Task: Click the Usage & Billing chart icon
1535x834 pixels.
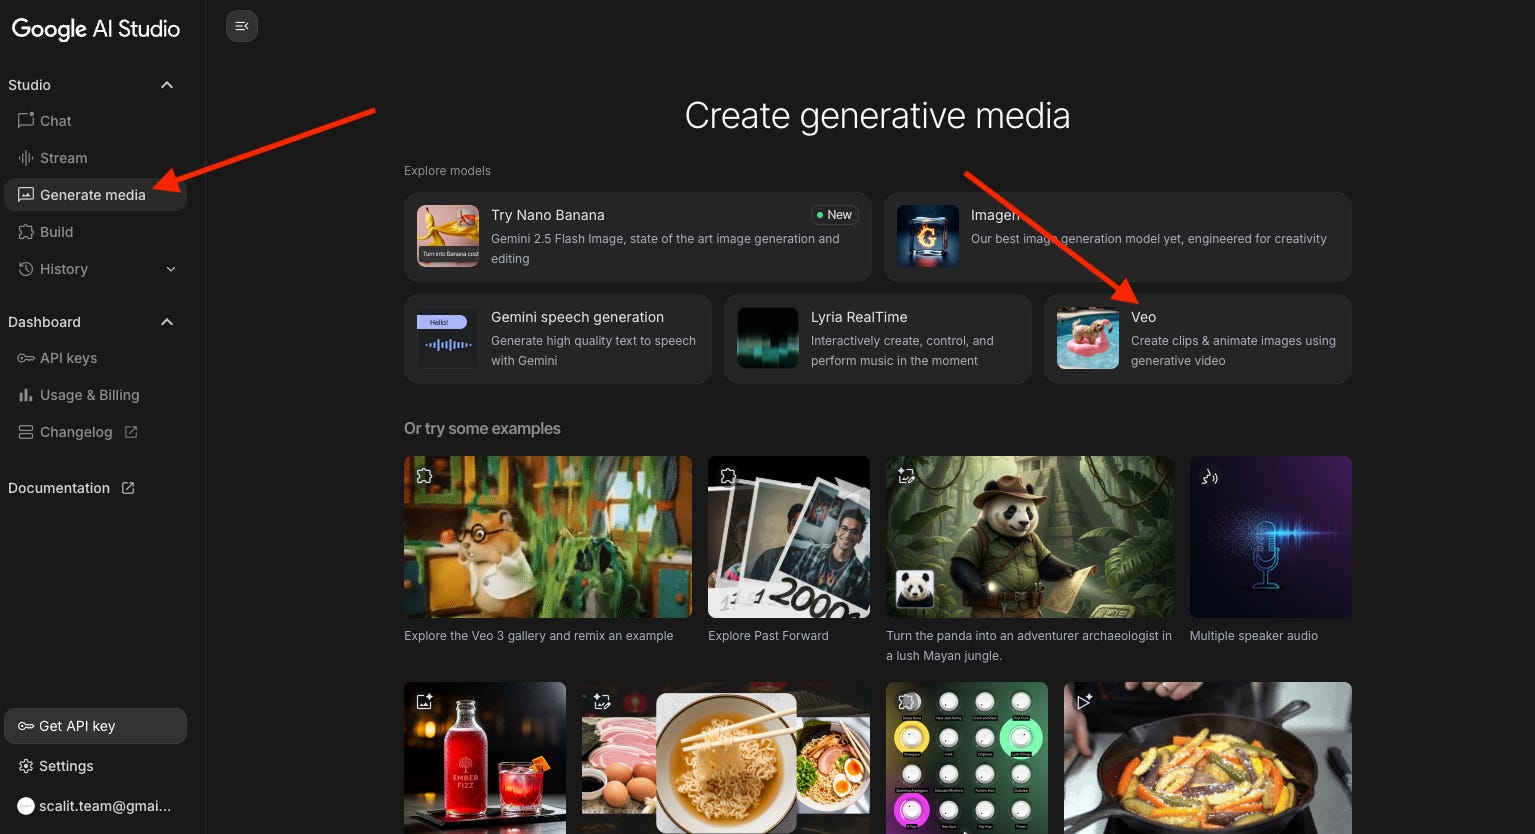Action: [x=26, y=395]
